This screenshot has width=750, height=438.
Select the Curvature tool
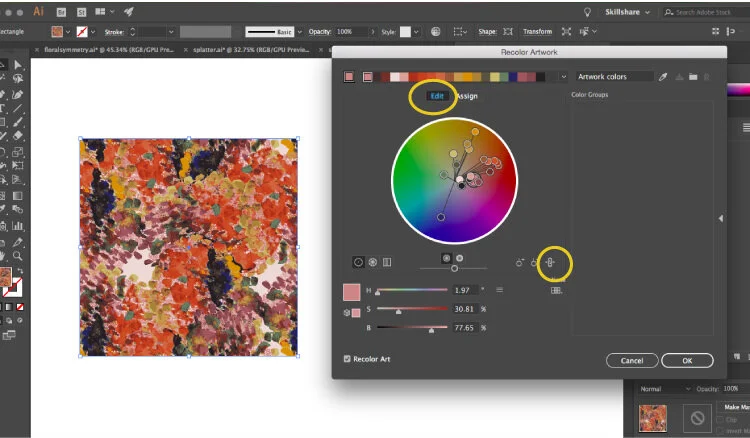pos(18,94)
